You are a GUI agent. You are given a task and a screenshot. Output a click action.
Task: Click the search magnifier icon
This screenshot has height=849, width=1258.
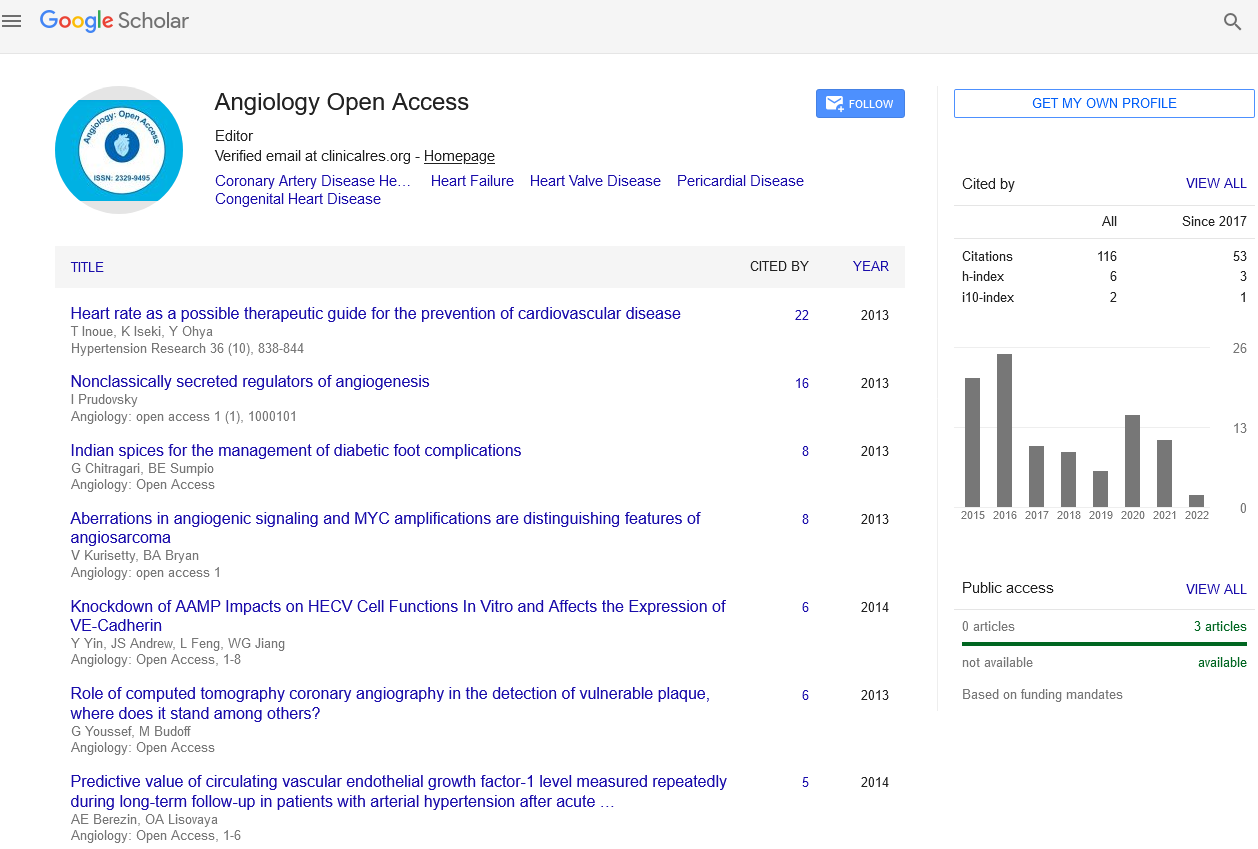(x=1233, y=22)
